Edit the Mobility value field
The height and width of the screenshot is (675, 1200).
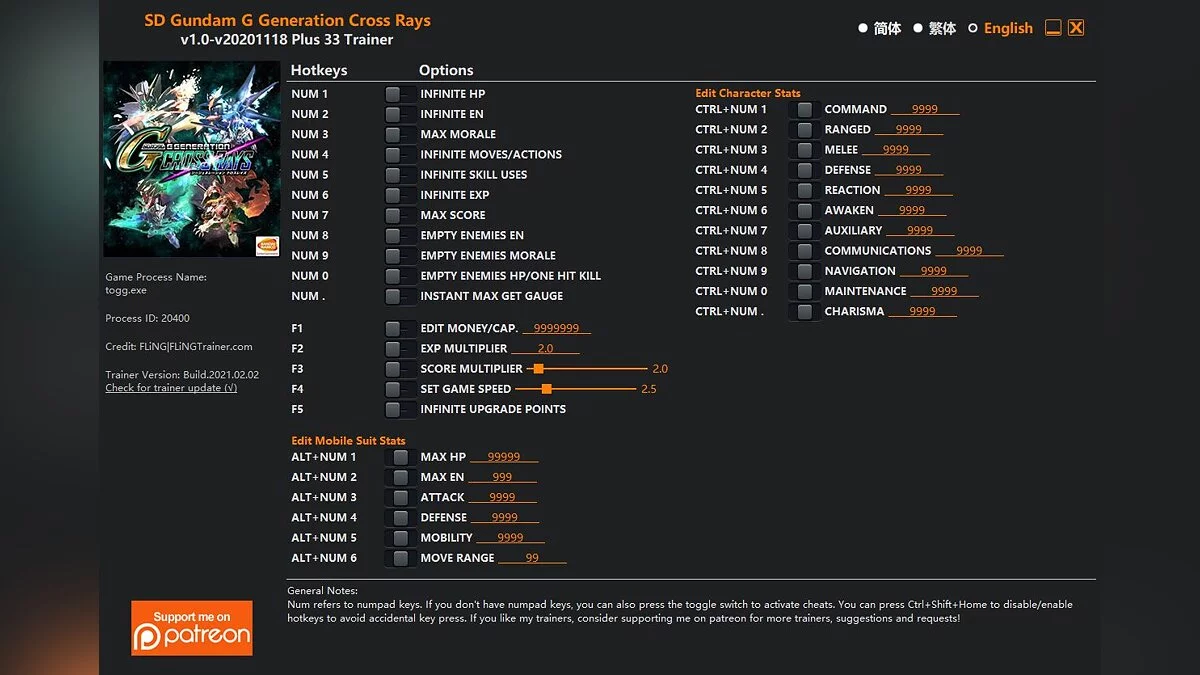[510, 538]
